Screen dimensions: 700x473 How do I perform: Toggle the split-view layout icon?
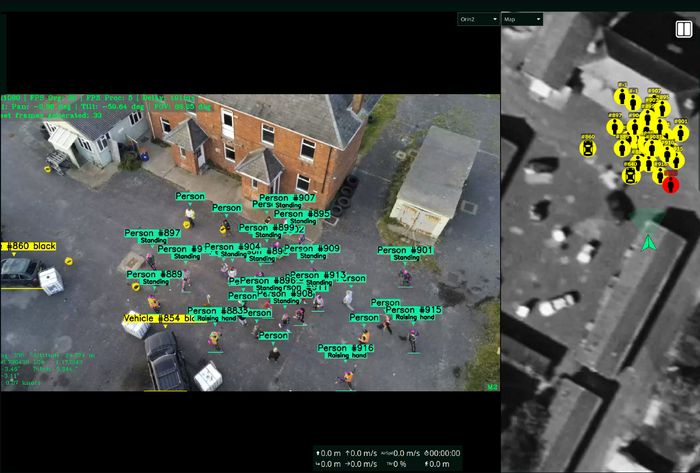pyautogui.click(x=685, y=27)
